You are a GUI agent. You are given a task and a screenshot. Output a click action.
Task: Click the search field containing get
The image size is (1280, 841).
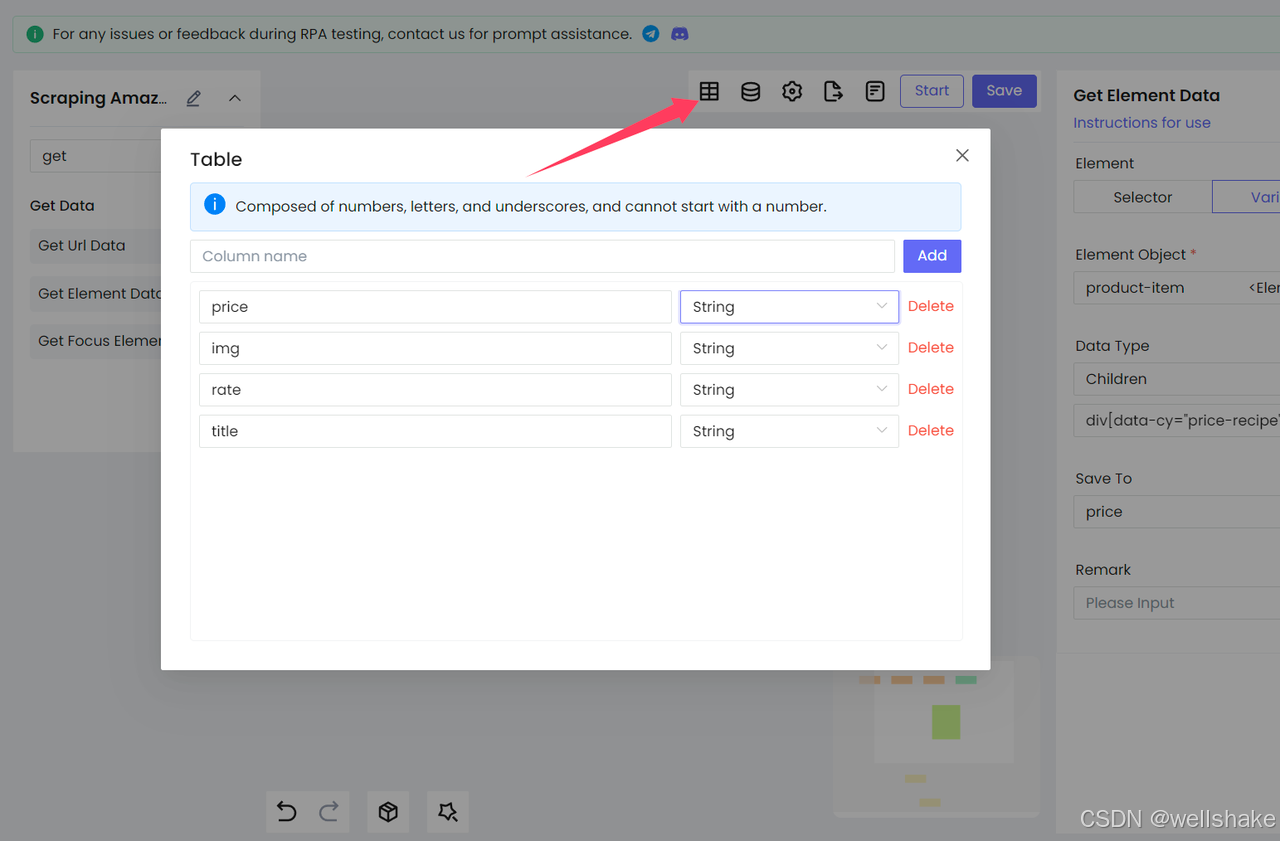[96, 156]
